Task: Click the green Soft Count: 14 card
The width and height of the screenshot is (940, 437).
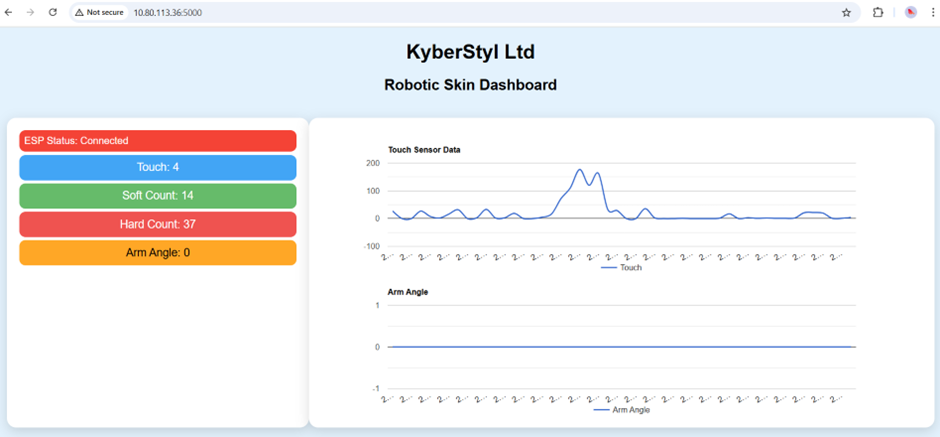Action: click(158, 195)
